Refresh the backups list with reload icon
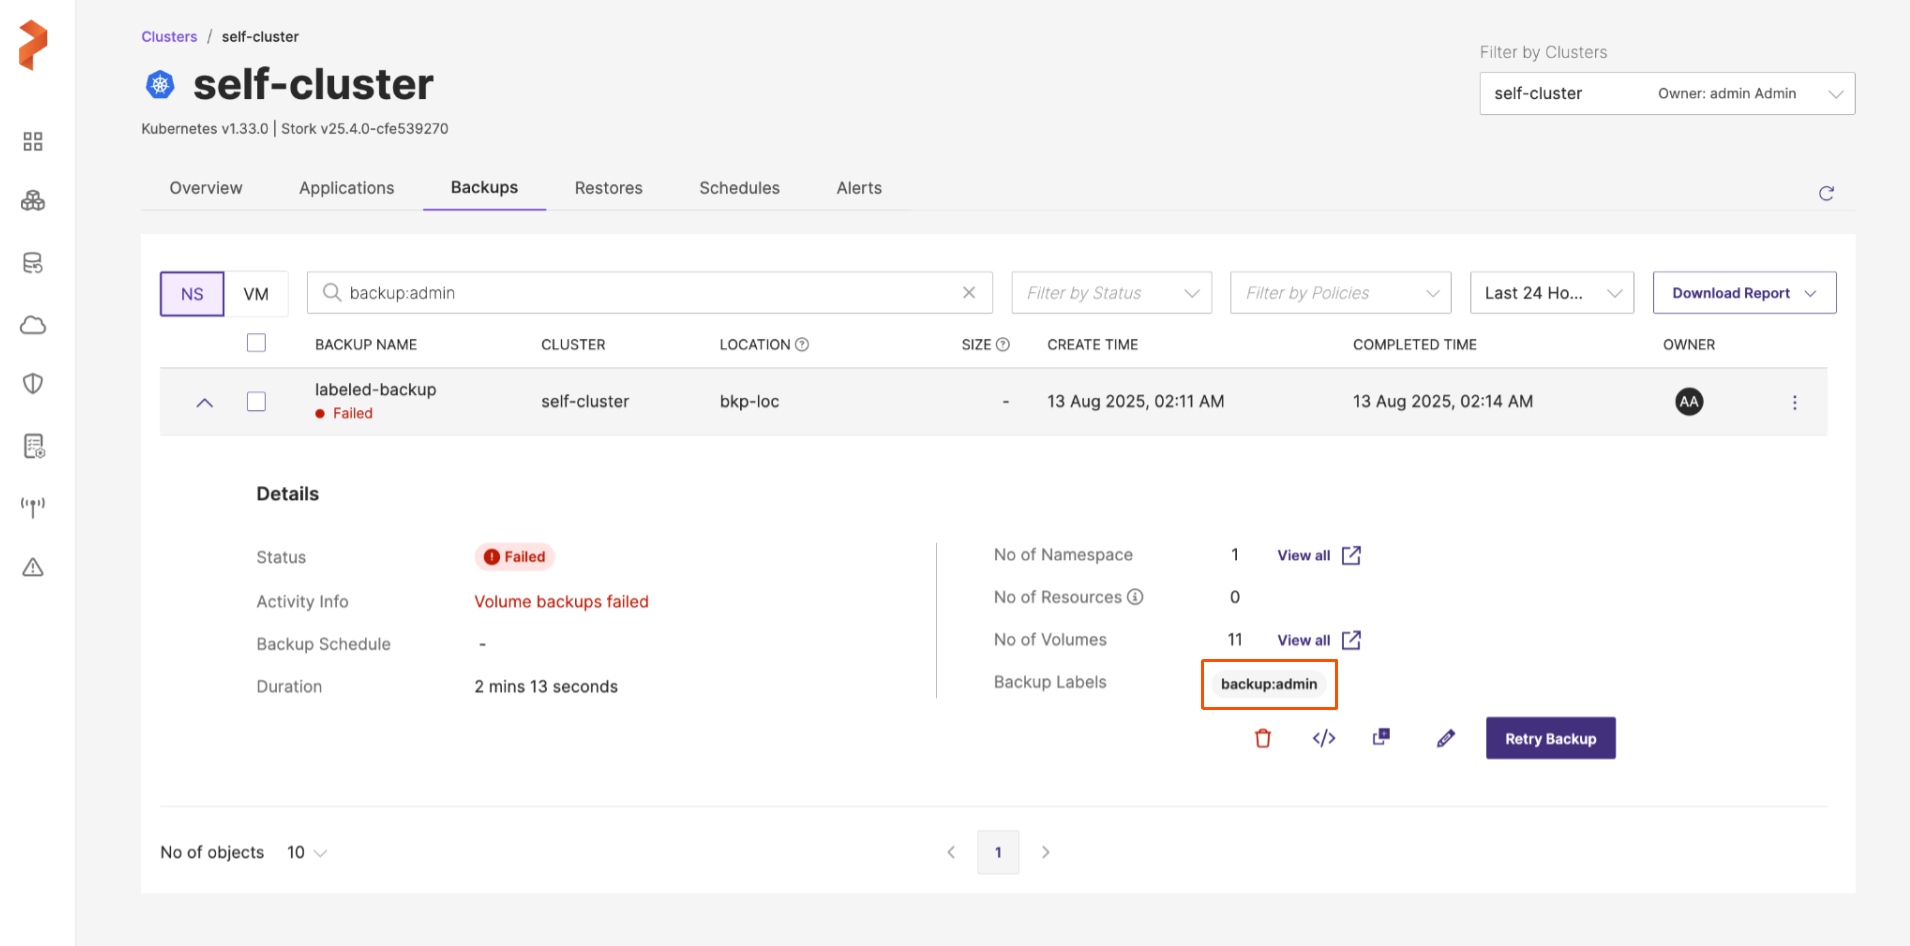Viewport: 1910px width, 946px height. (1826, 193)
